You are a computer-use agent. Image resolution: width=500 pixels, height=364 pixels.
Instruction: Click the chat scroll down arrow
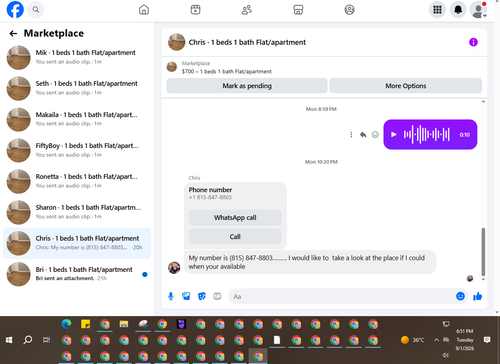[x=483, y=279]
